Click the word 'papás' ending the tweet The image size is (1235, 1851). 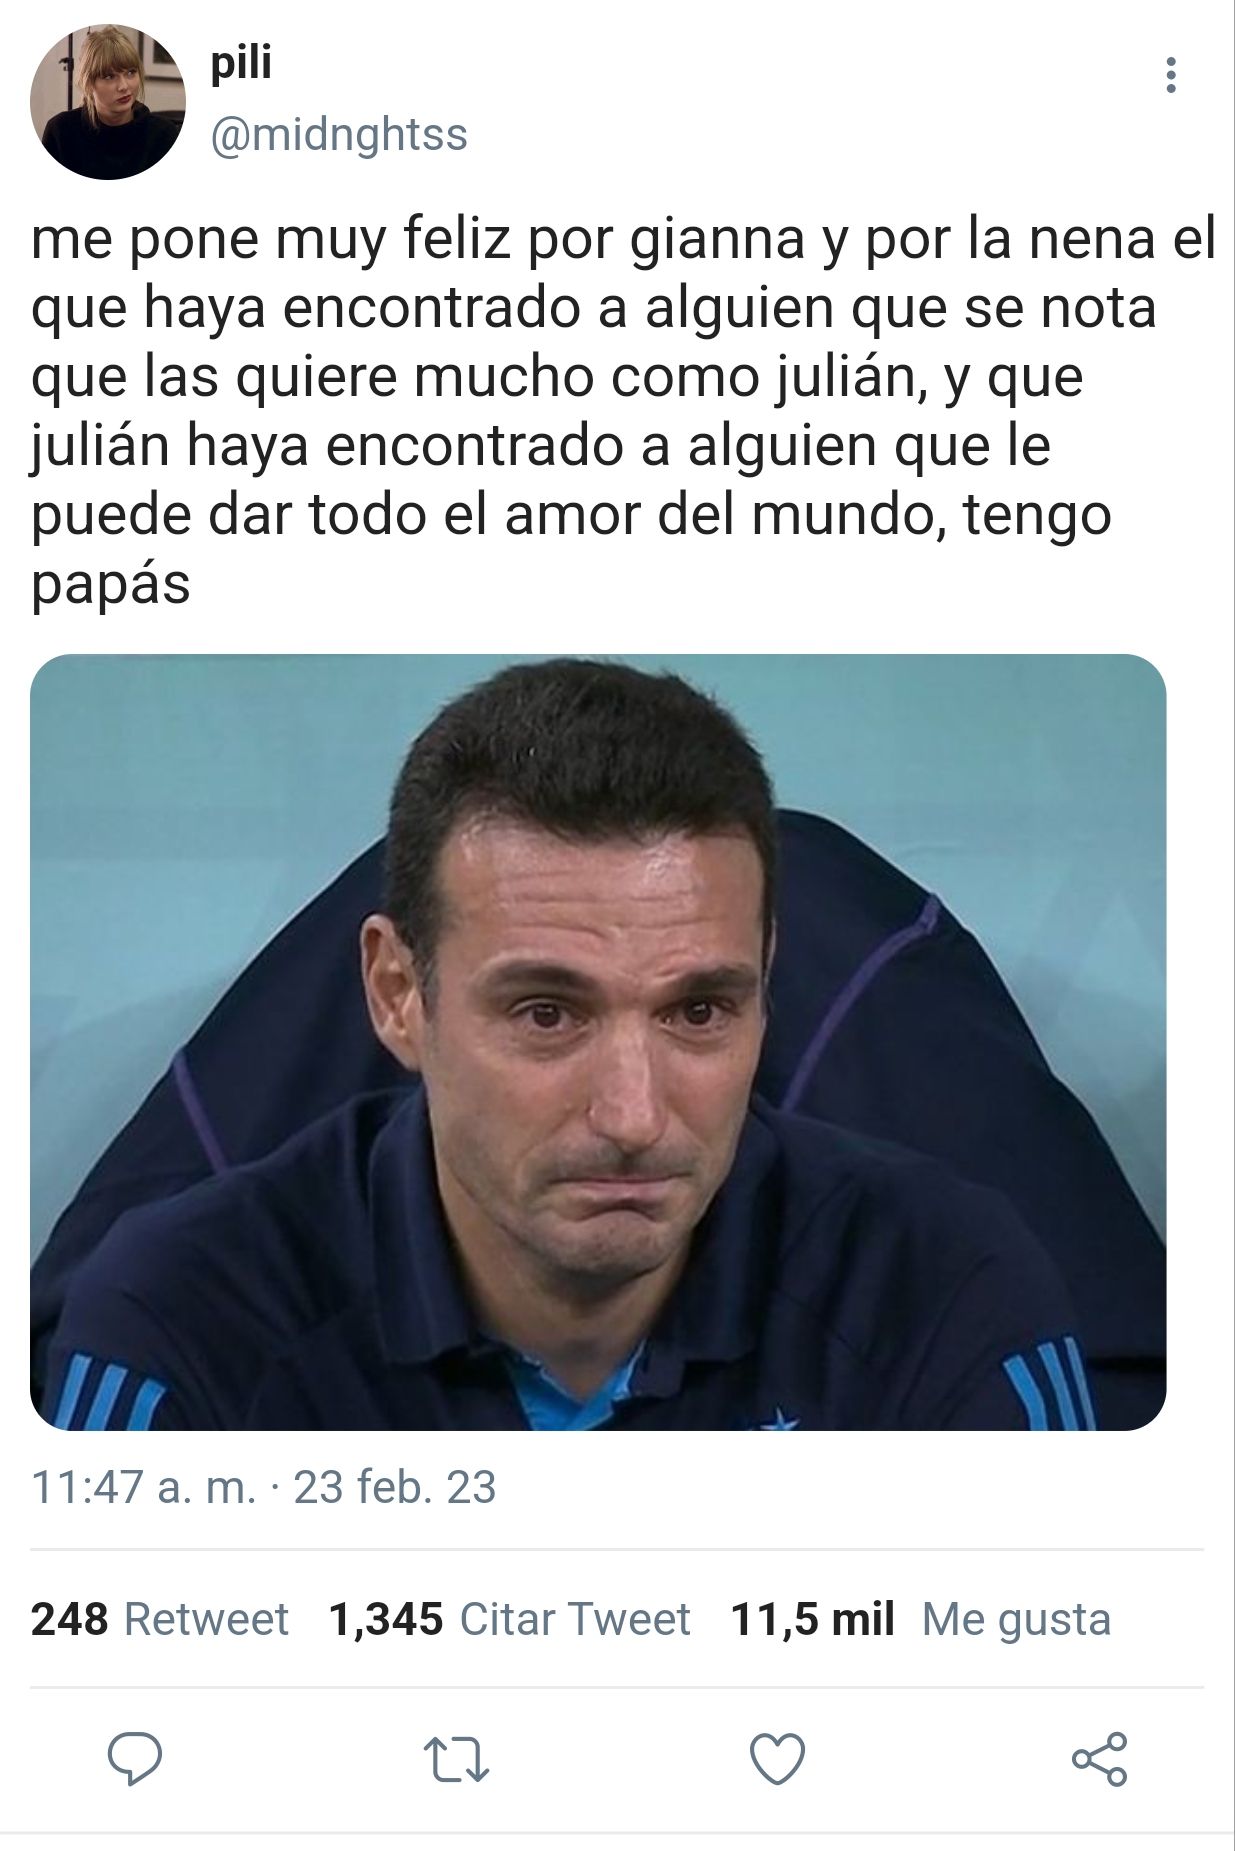click(110, 585)
